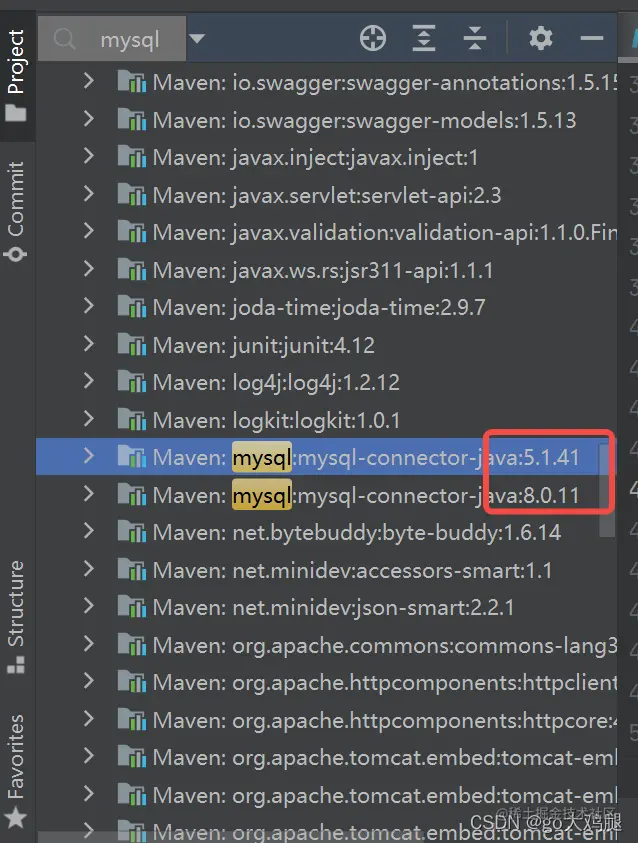Switch to the Project tool window tab

tap(16, 75)
